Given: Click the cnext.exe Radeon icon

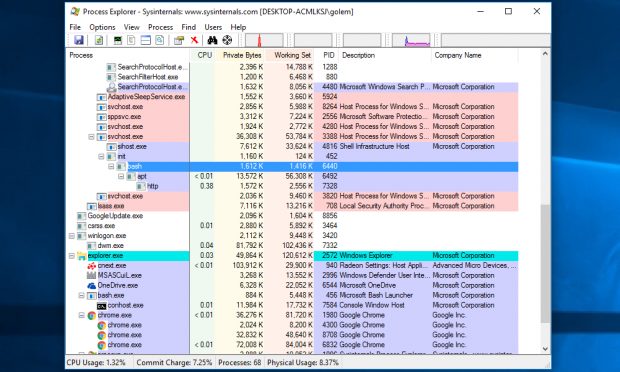Looking at the screenshot, I should [x=91, y=266].
